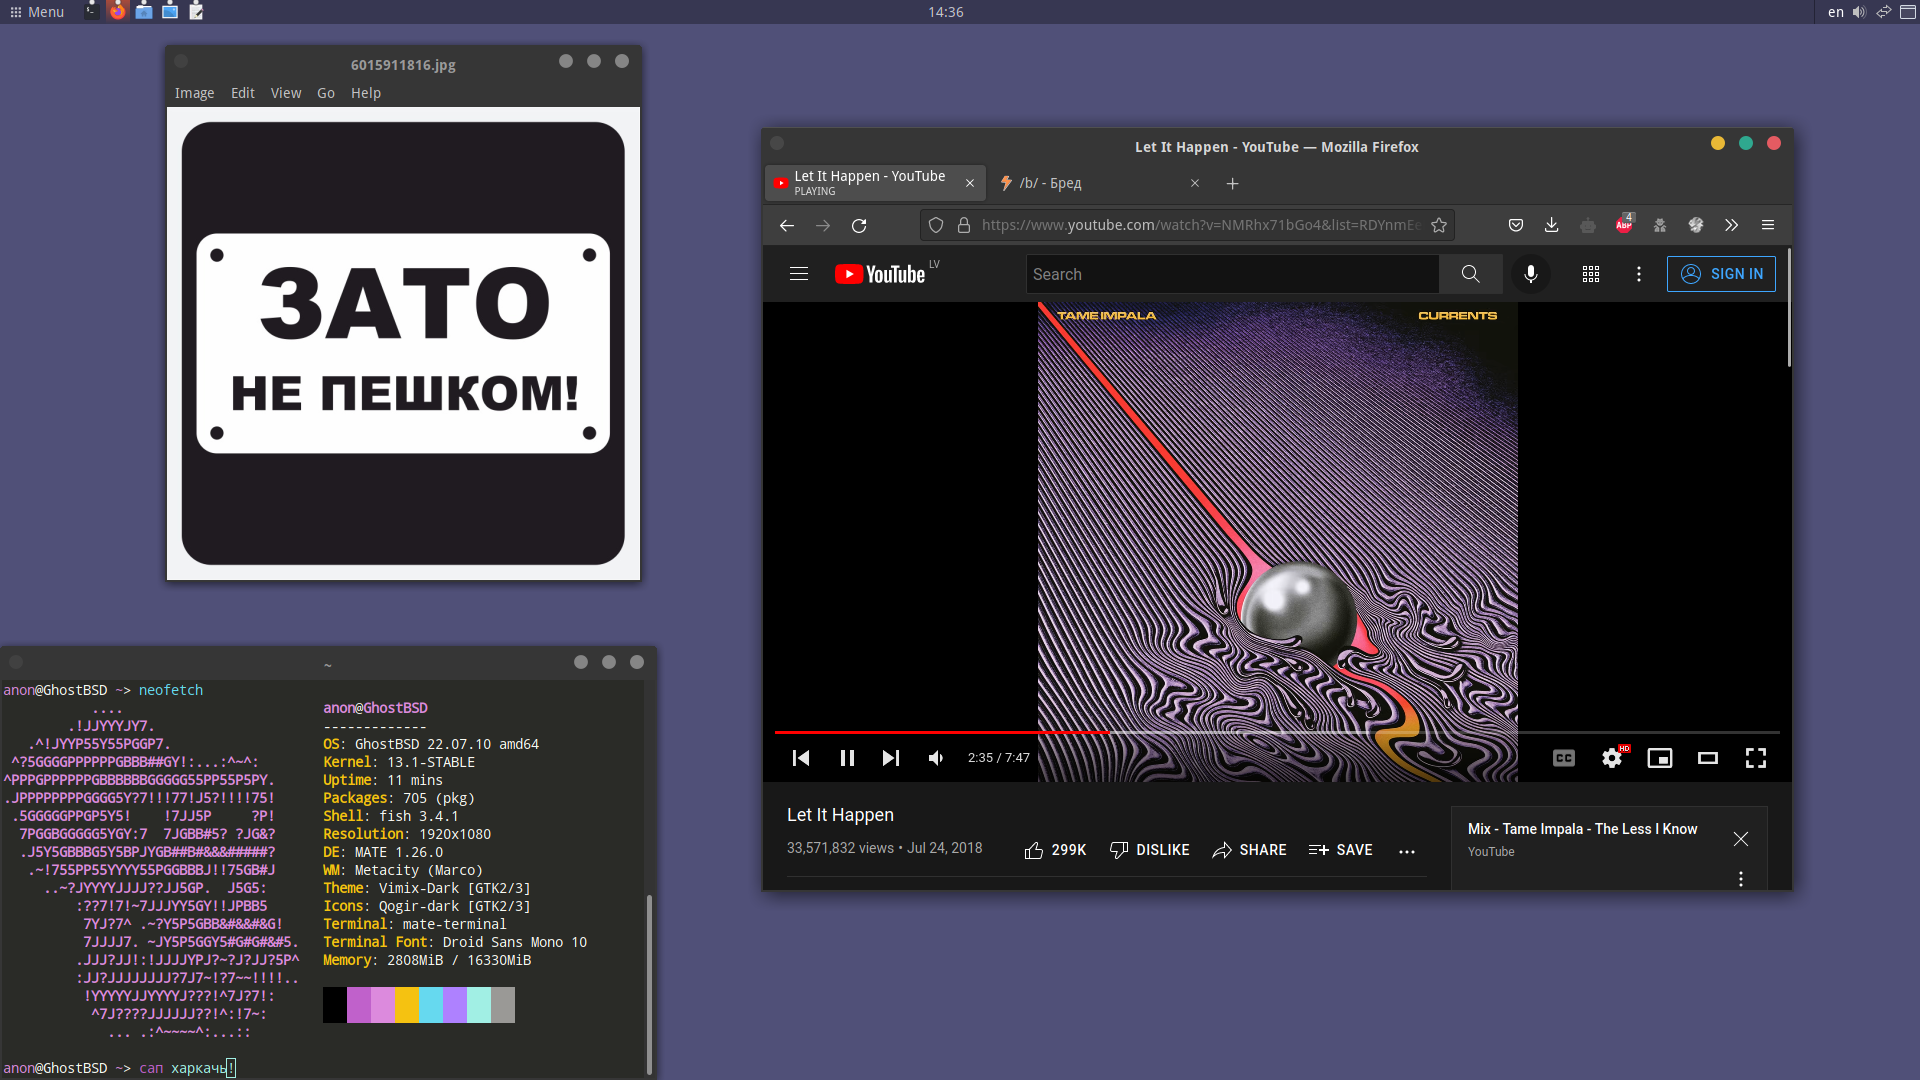Image resolution: width=1920 pixels, height=1080 pixels.
Task: Open the Menu button in the top panel
Action: 37,12
